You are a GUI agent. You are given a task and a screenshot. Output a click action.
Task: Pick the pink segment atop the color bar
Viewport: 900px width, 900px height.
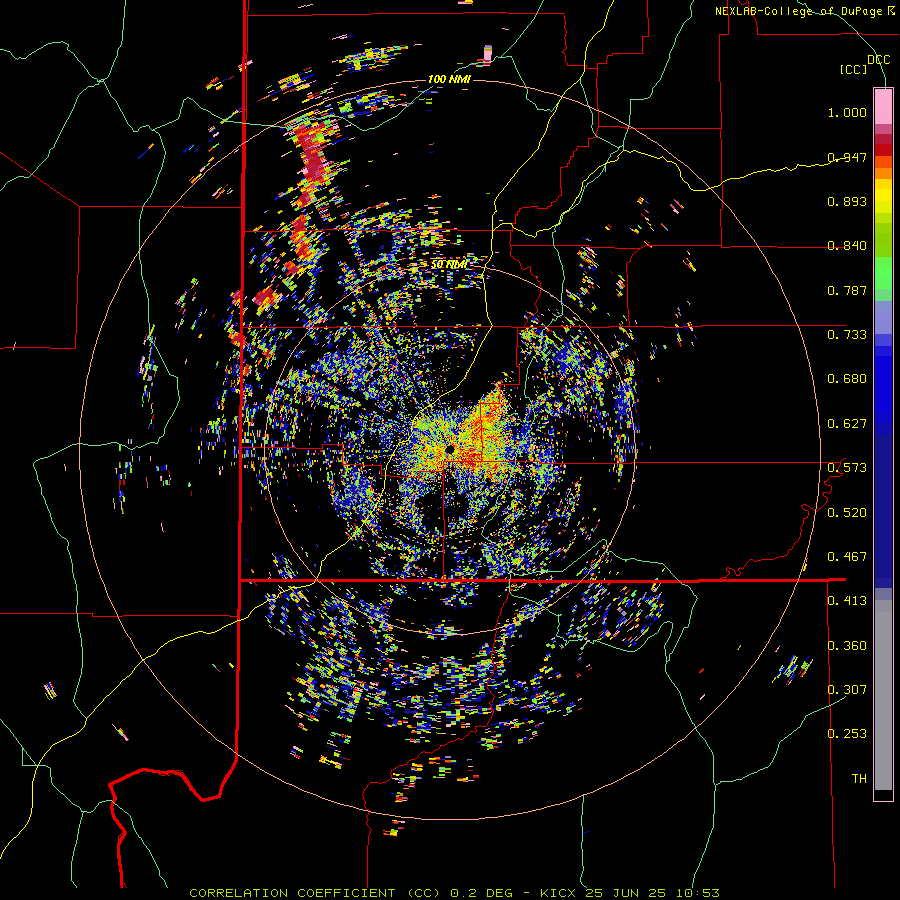(883, 106)
